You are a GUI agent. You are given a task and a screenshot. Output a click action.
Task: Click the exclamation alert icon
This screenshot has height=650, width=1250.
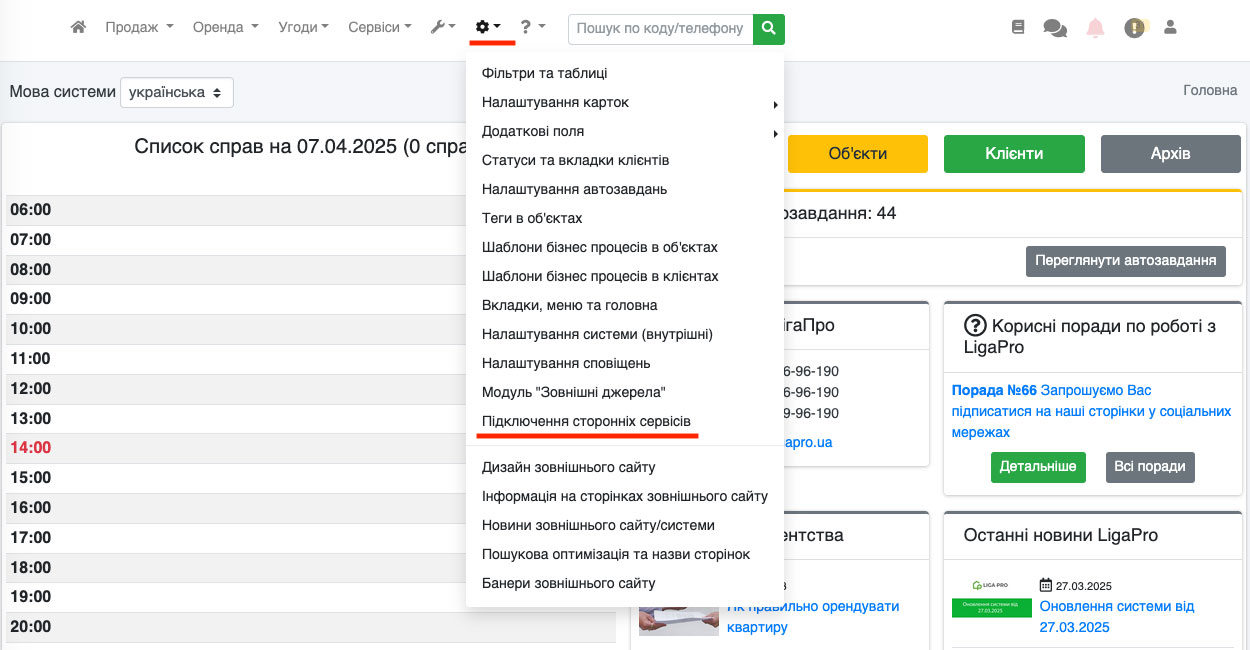click(1134, 28)
